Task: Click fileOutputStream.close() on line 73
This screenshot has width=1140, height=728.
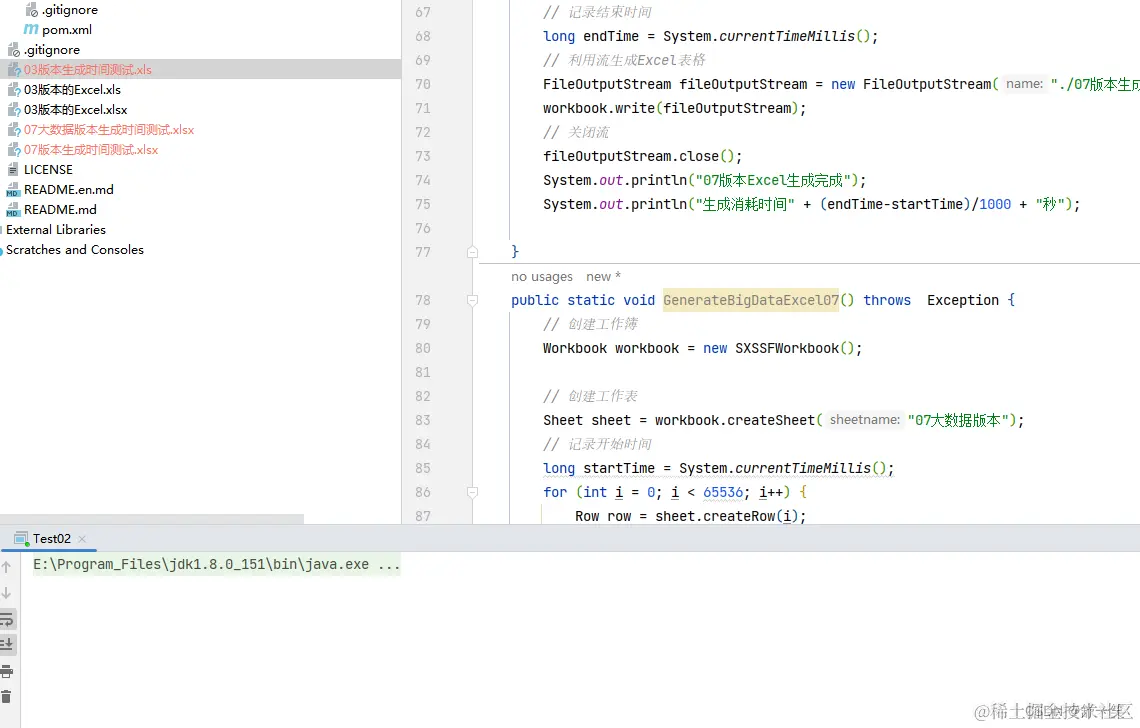Action: point(643,156)
